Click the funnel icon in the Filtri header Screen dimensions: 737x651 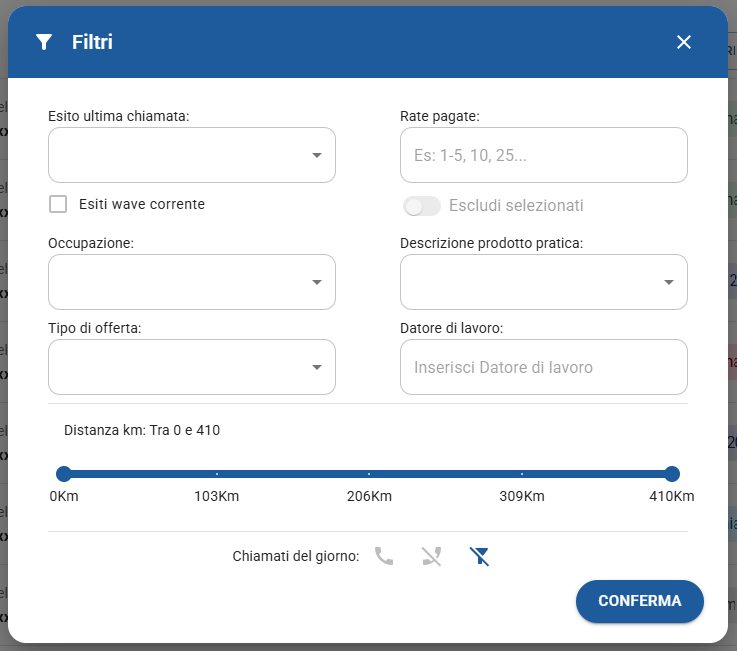tap(43, 42)
